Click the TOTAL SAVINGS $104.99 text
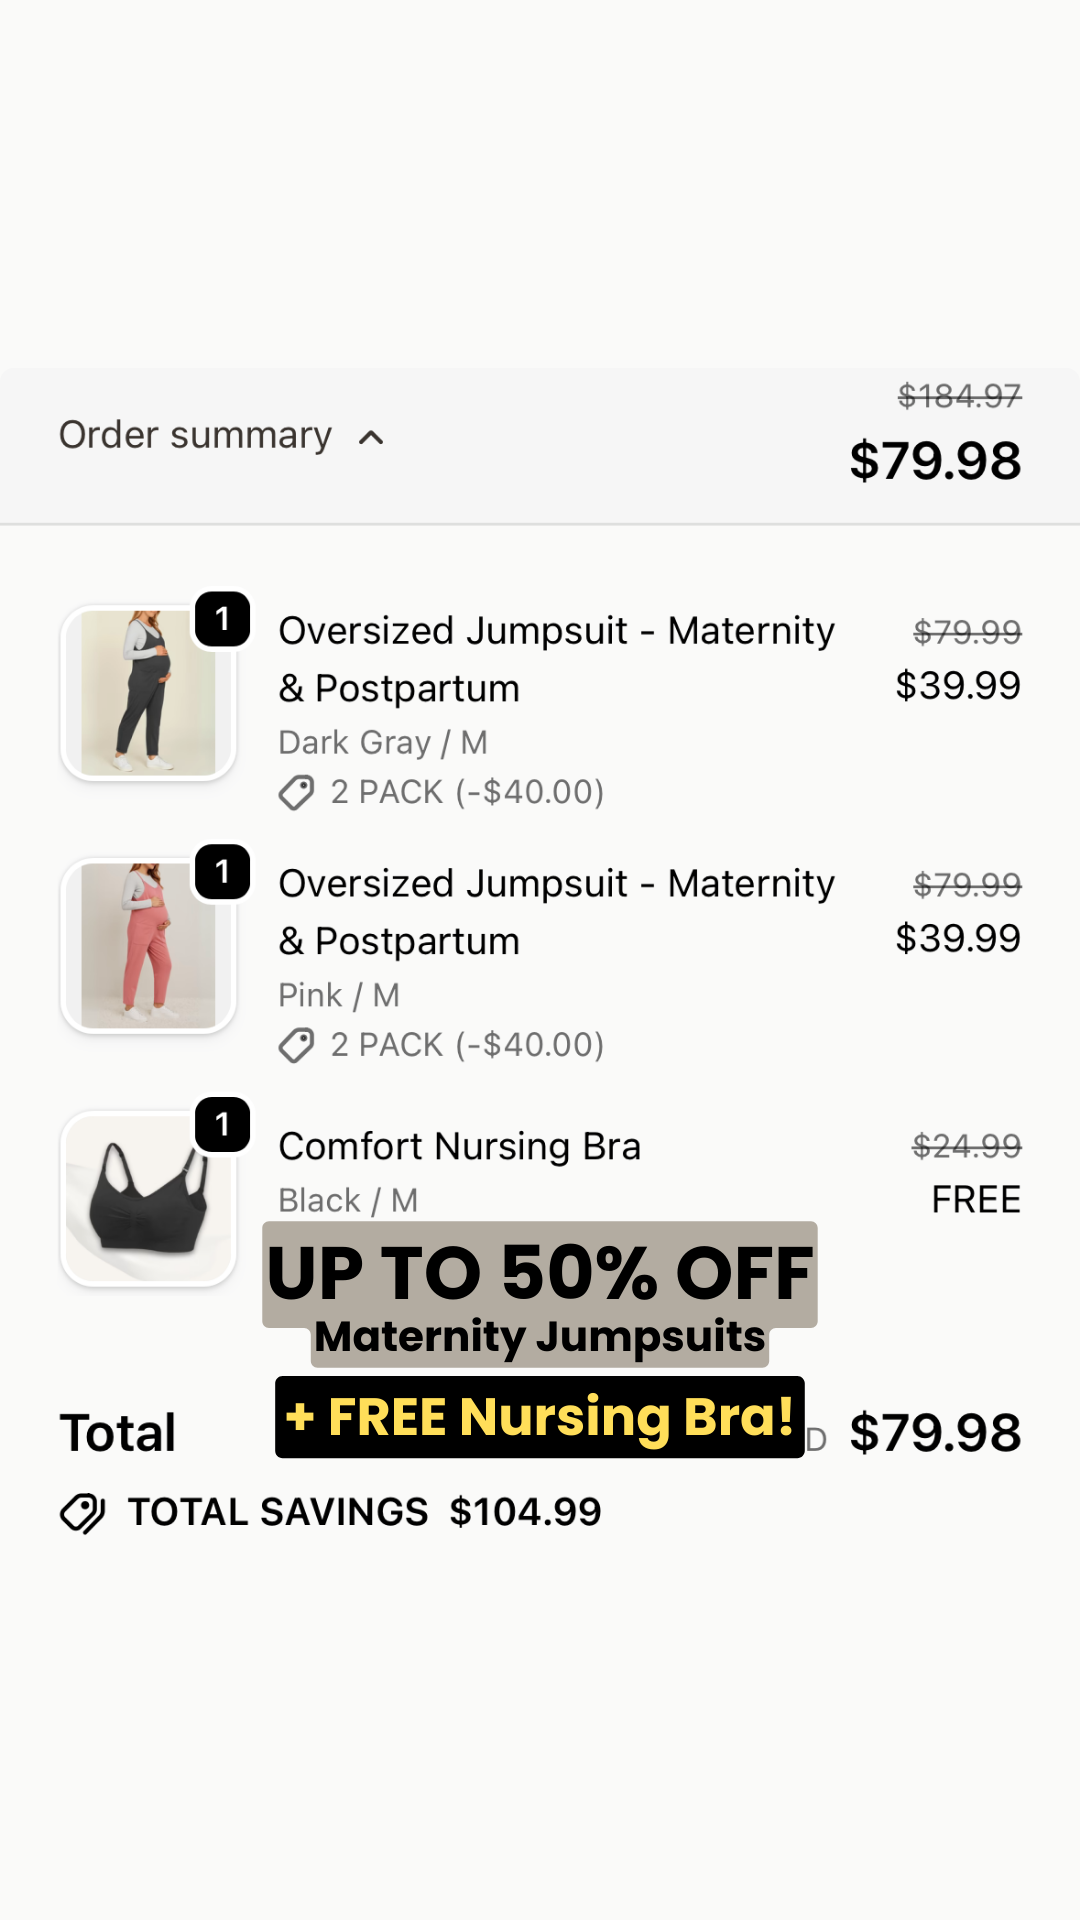The height and width of the screenshot is (1920, 1080). 365,1512
